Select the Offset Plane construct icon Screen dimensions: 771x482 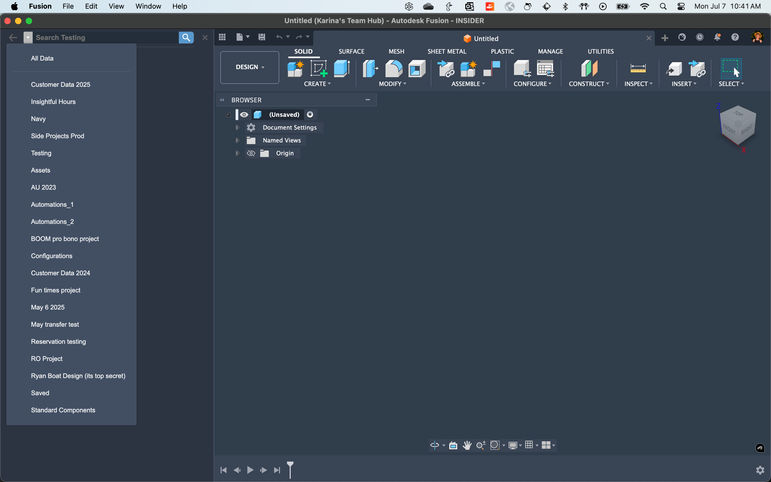(x=589, y=69)
